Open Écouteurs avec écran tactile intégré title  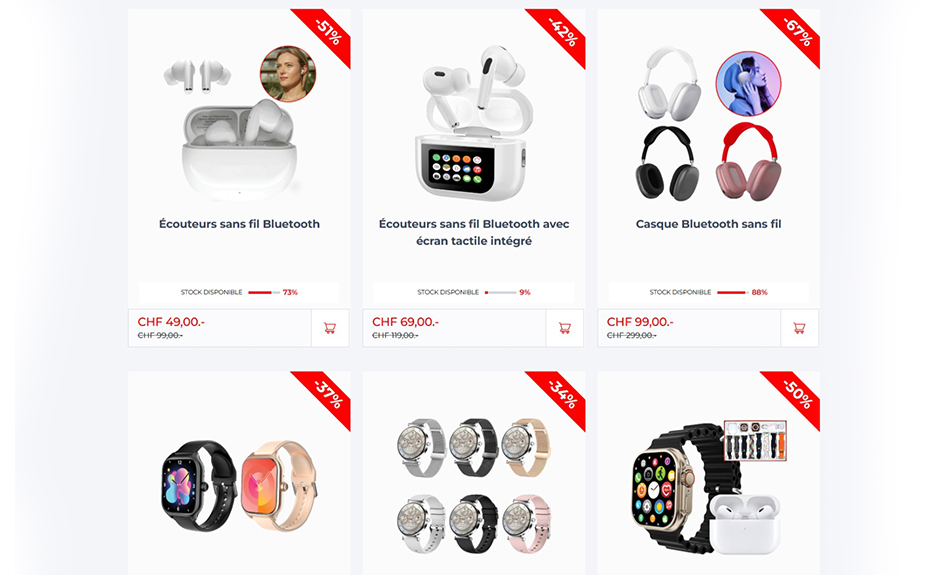point(474,232)
